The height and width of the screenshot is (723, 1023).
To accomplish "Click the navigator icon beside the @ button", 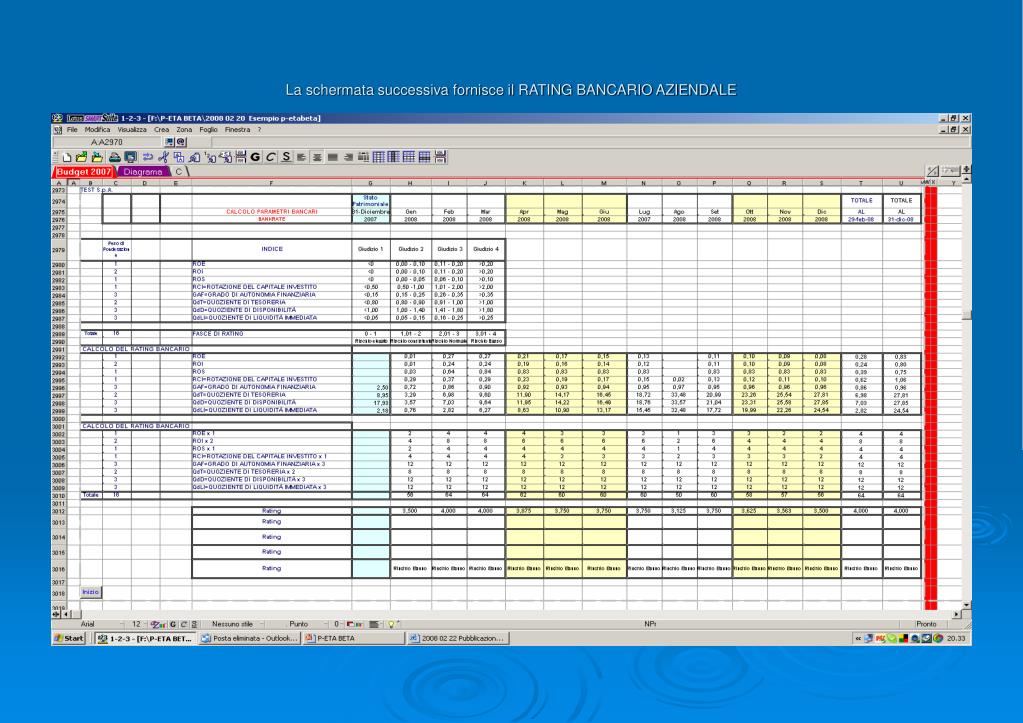I will [170, 142].
